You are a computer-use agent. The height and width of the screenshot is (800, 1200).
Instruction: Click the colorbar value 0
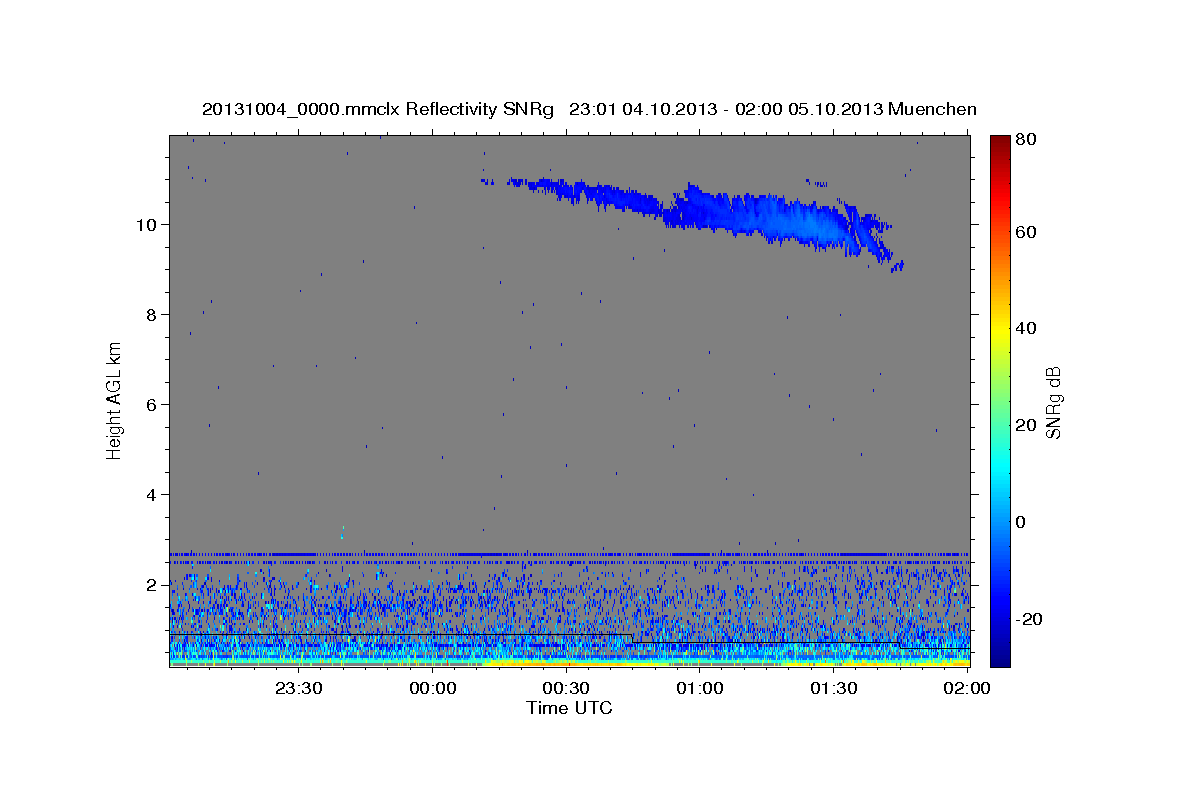[1022, 522]
